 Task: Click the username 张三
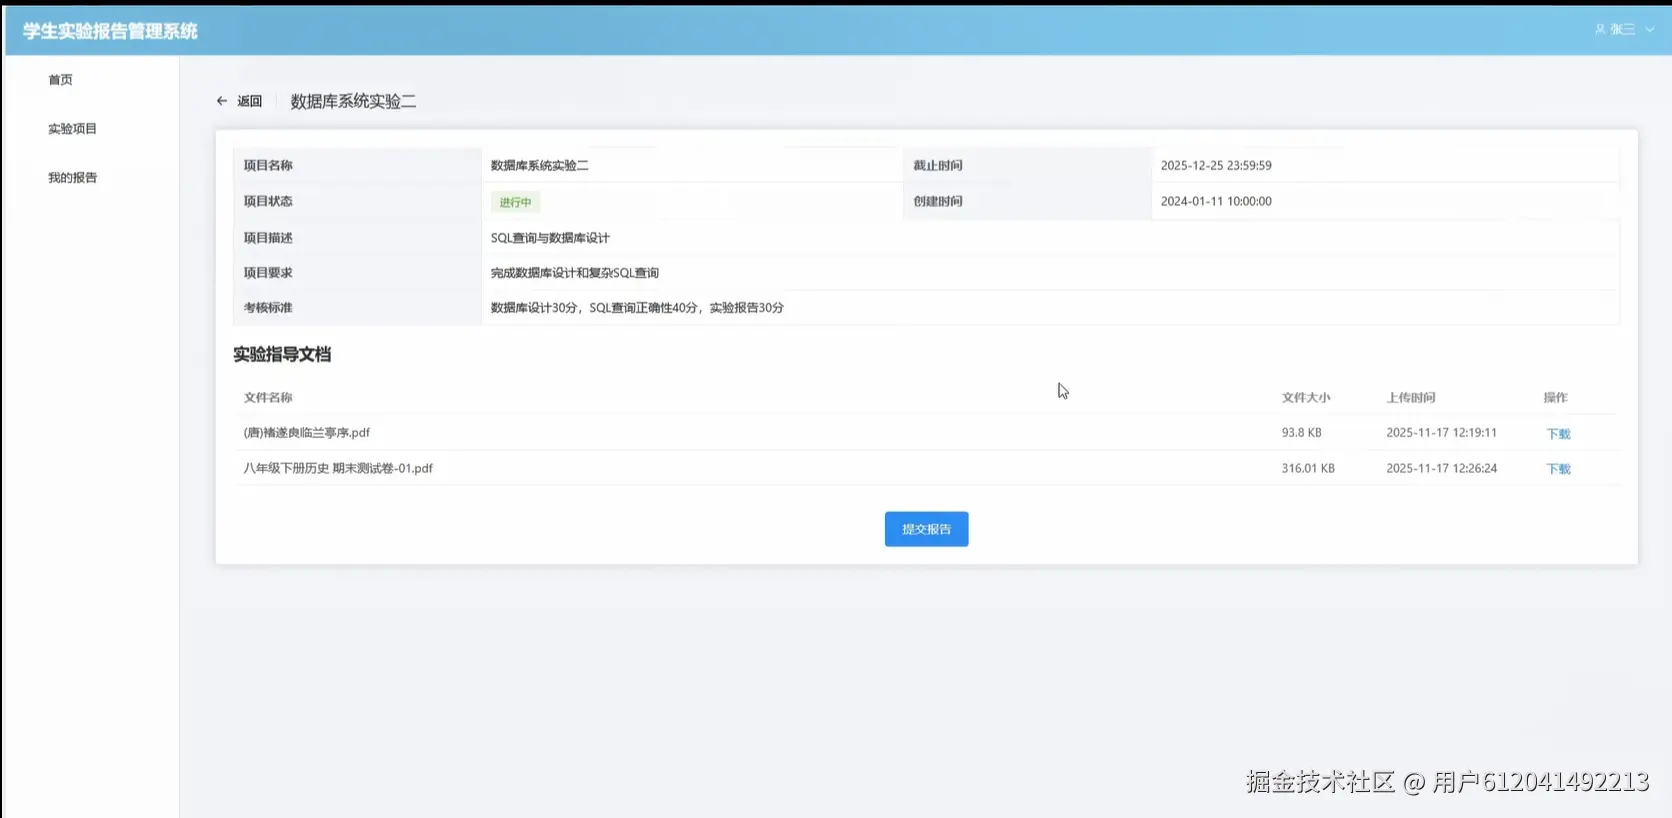point(1623,30)
